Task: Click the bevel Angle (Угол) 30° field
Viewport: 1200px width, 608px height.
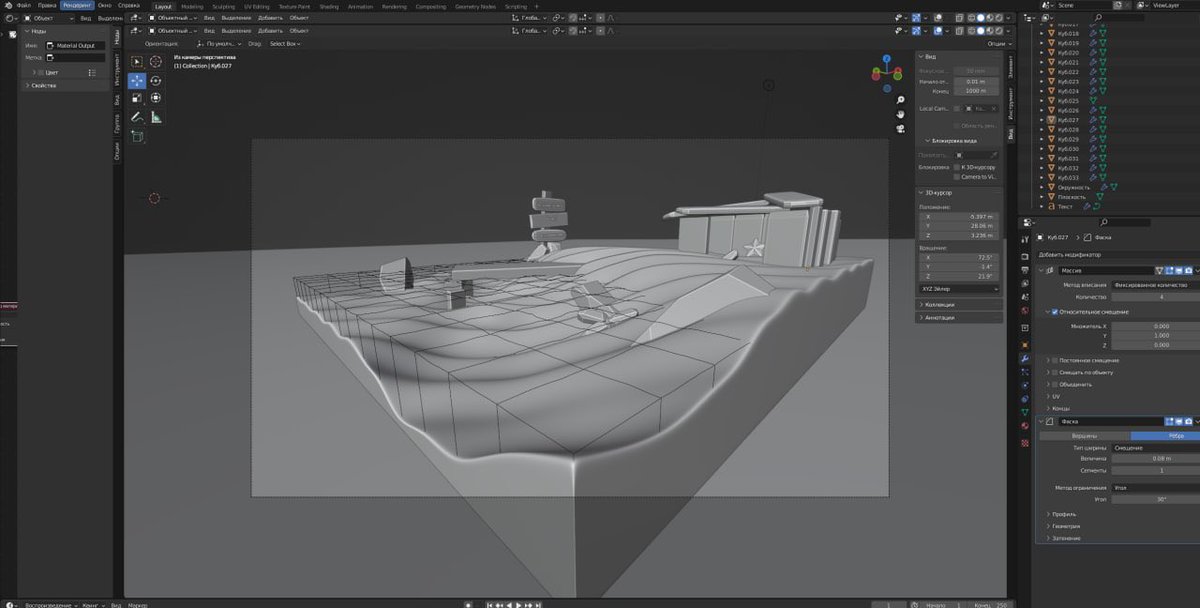Action: (1155, 498)
